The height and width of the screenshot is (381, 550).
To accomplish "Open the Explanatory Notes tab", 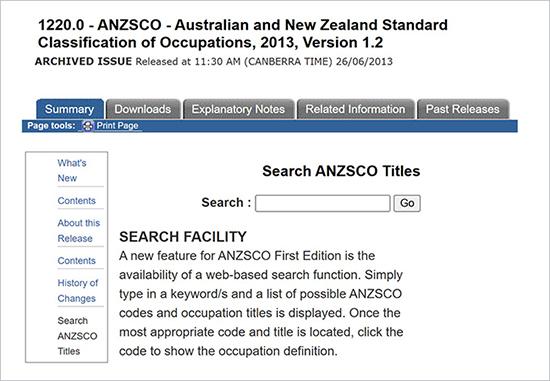I will click(238, 109).
